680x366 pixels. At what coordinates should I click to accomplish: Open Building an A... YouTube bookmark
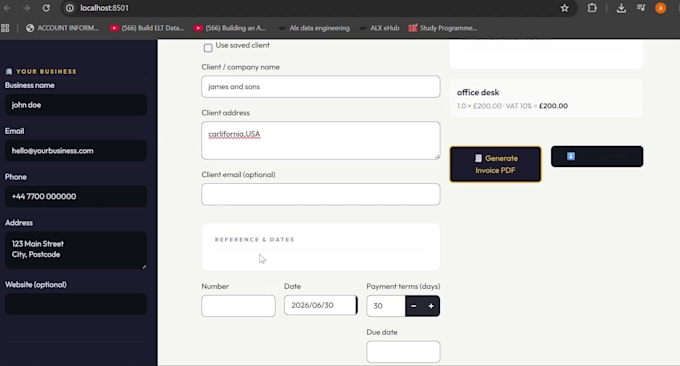pos(230,28)
